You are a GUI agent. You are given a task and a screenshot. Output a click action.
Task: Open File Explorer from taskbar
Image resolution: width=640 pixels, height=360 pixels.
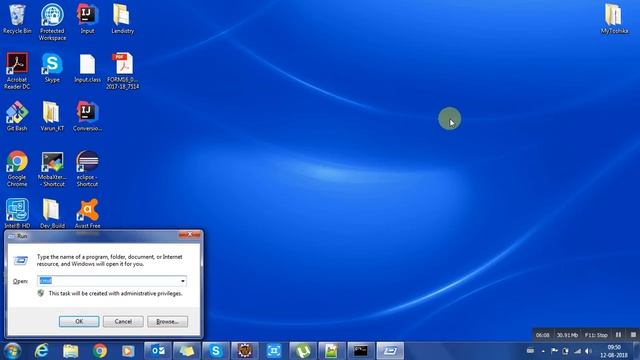[x=71, y=351]
